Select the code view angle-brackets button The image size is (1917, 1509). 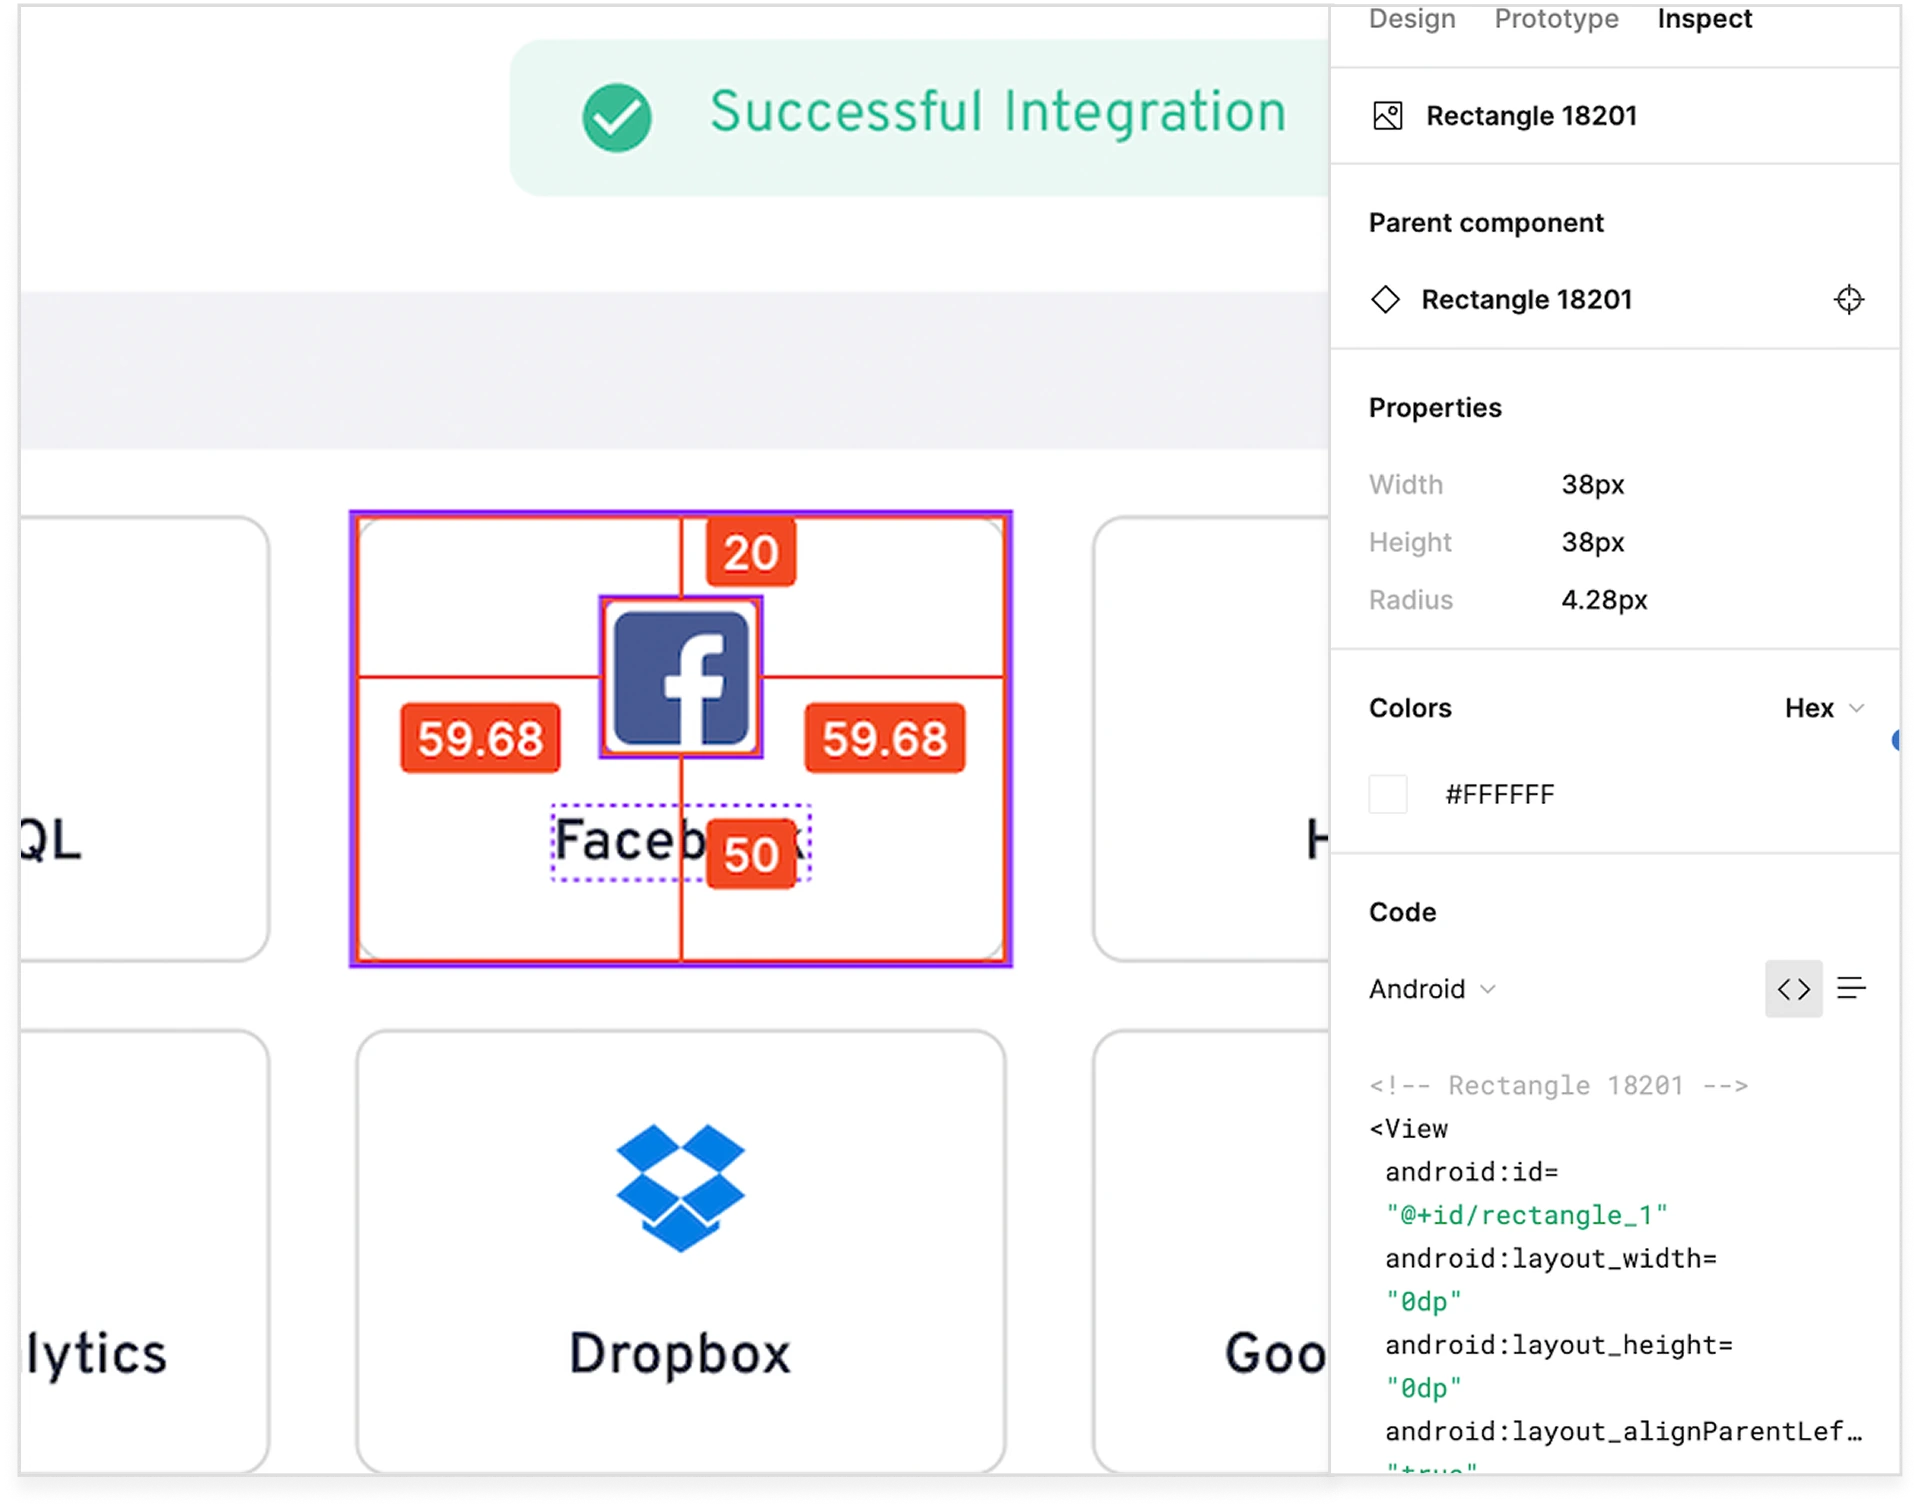[1793, 989]
